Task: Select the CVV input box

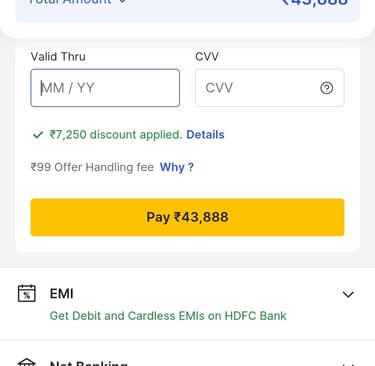Action: point(270,88)
